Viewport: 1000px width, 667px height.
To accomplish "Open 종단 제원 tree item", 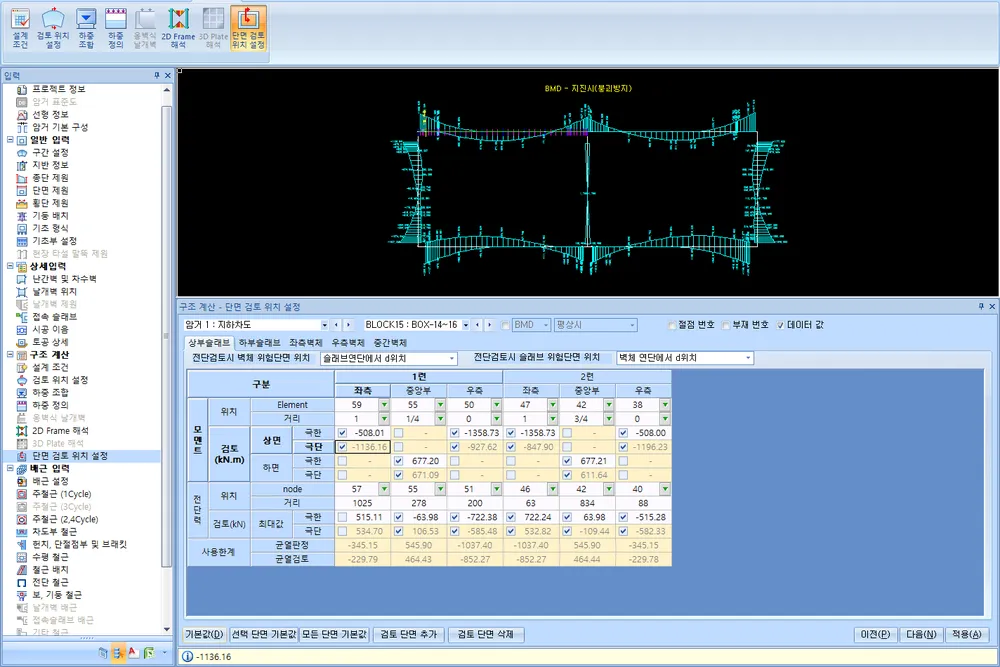I will pyautogui.click(x=50, y=178).
